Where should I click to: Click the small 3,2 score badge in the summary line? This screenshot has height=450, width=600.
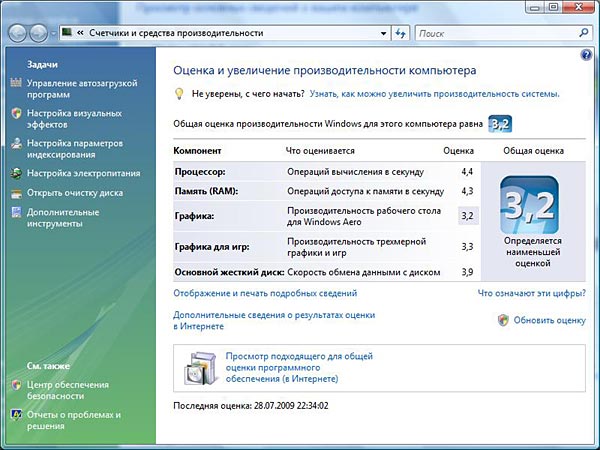500,124
